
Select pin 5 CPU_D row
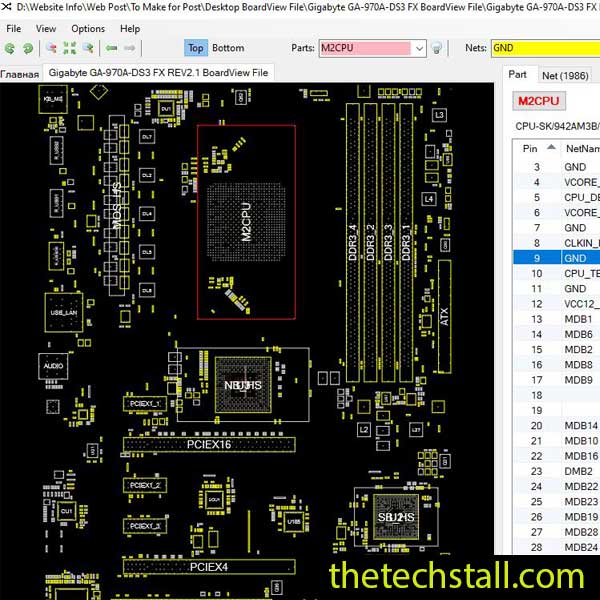pyautogui.click(x=557, y=197)
